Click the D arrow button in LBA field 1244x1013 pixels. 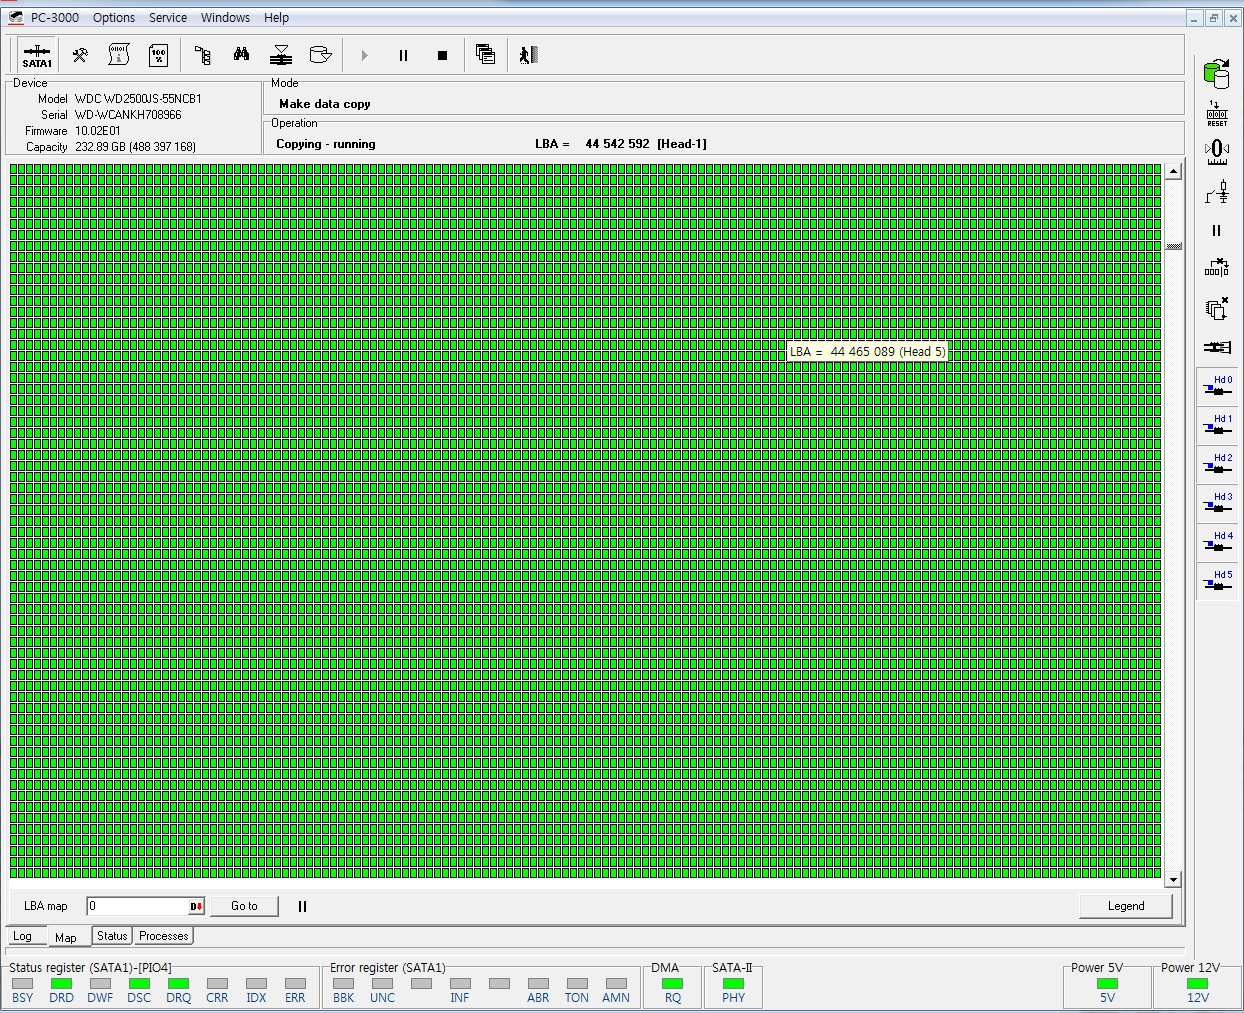pyautogui.click(x=197, y=906)
